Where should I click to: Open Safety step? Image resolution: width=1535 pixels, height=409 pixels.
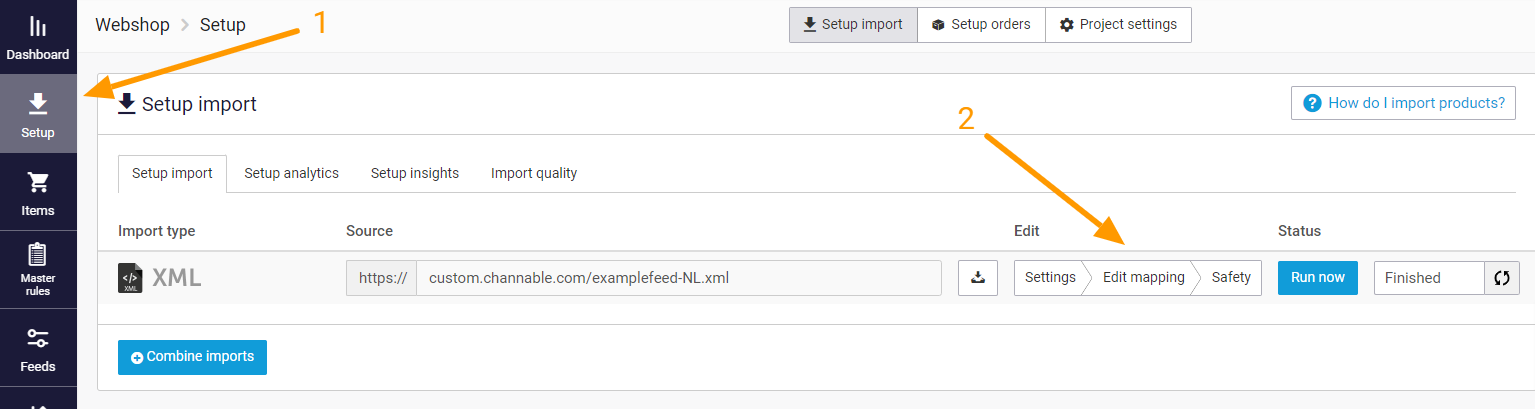1231,278
